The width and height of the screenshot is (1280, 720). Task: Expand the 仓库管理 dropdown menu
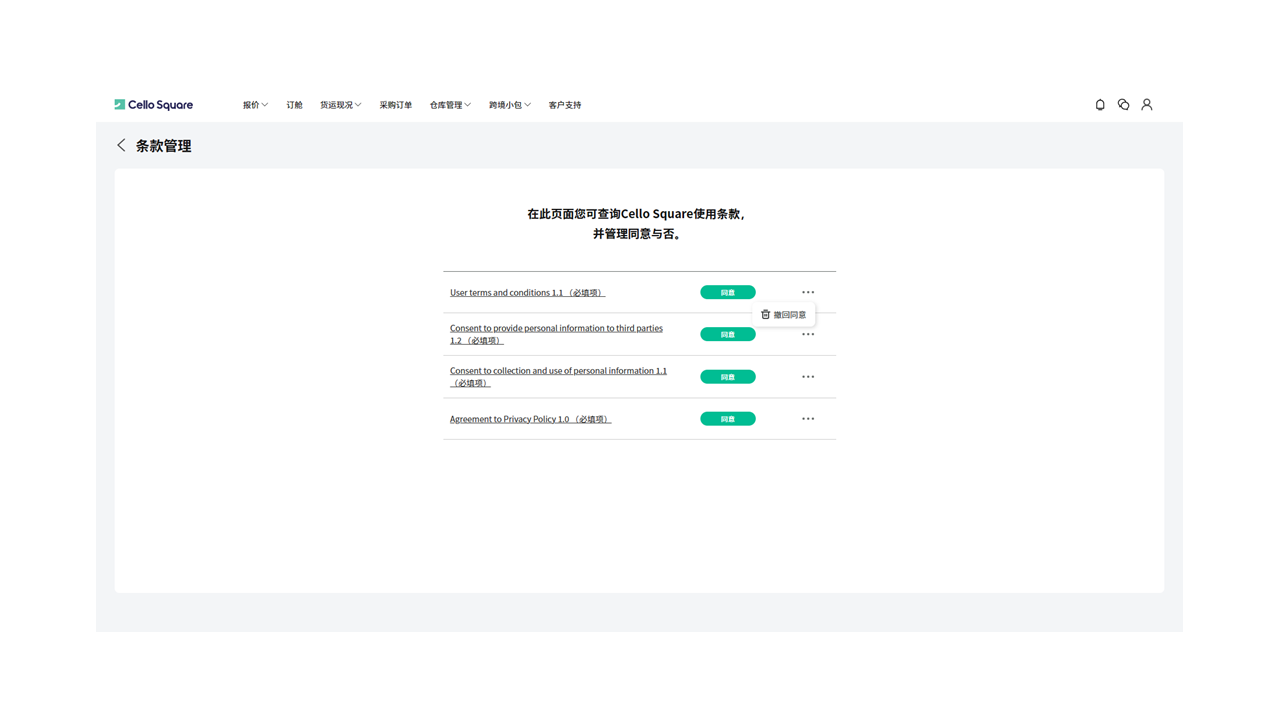pyautogui.click(x=450, y=105)
